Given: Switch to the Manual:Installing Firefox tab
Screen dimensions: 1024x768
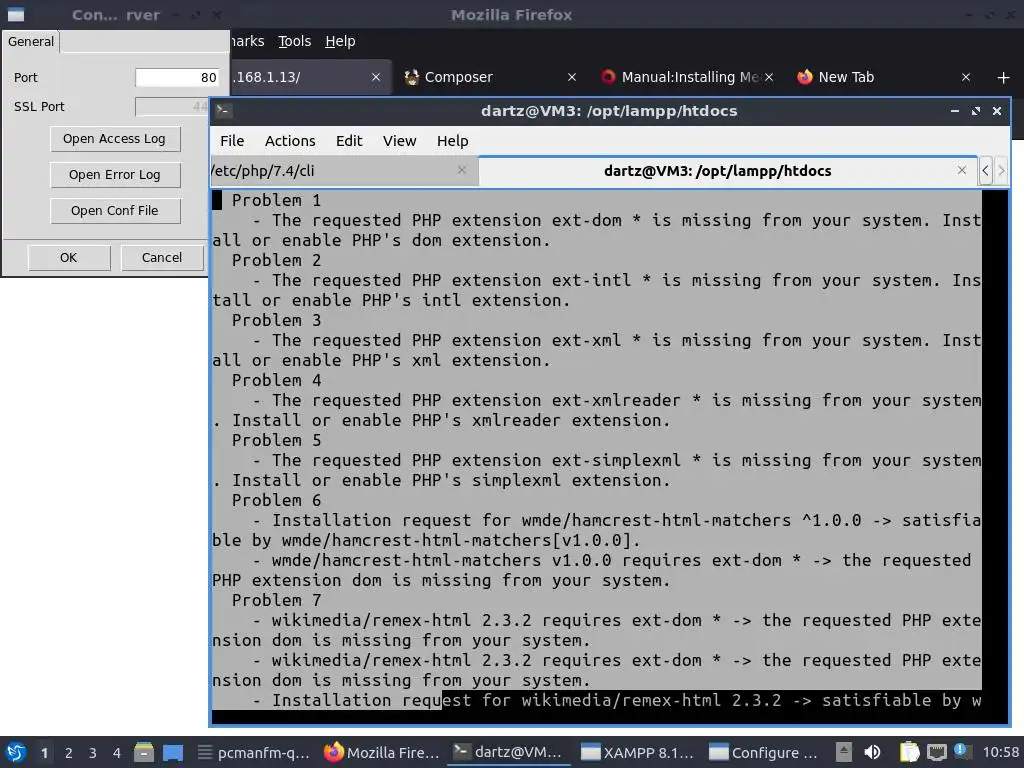Looking at the screenshot, I should pos(686,77).
